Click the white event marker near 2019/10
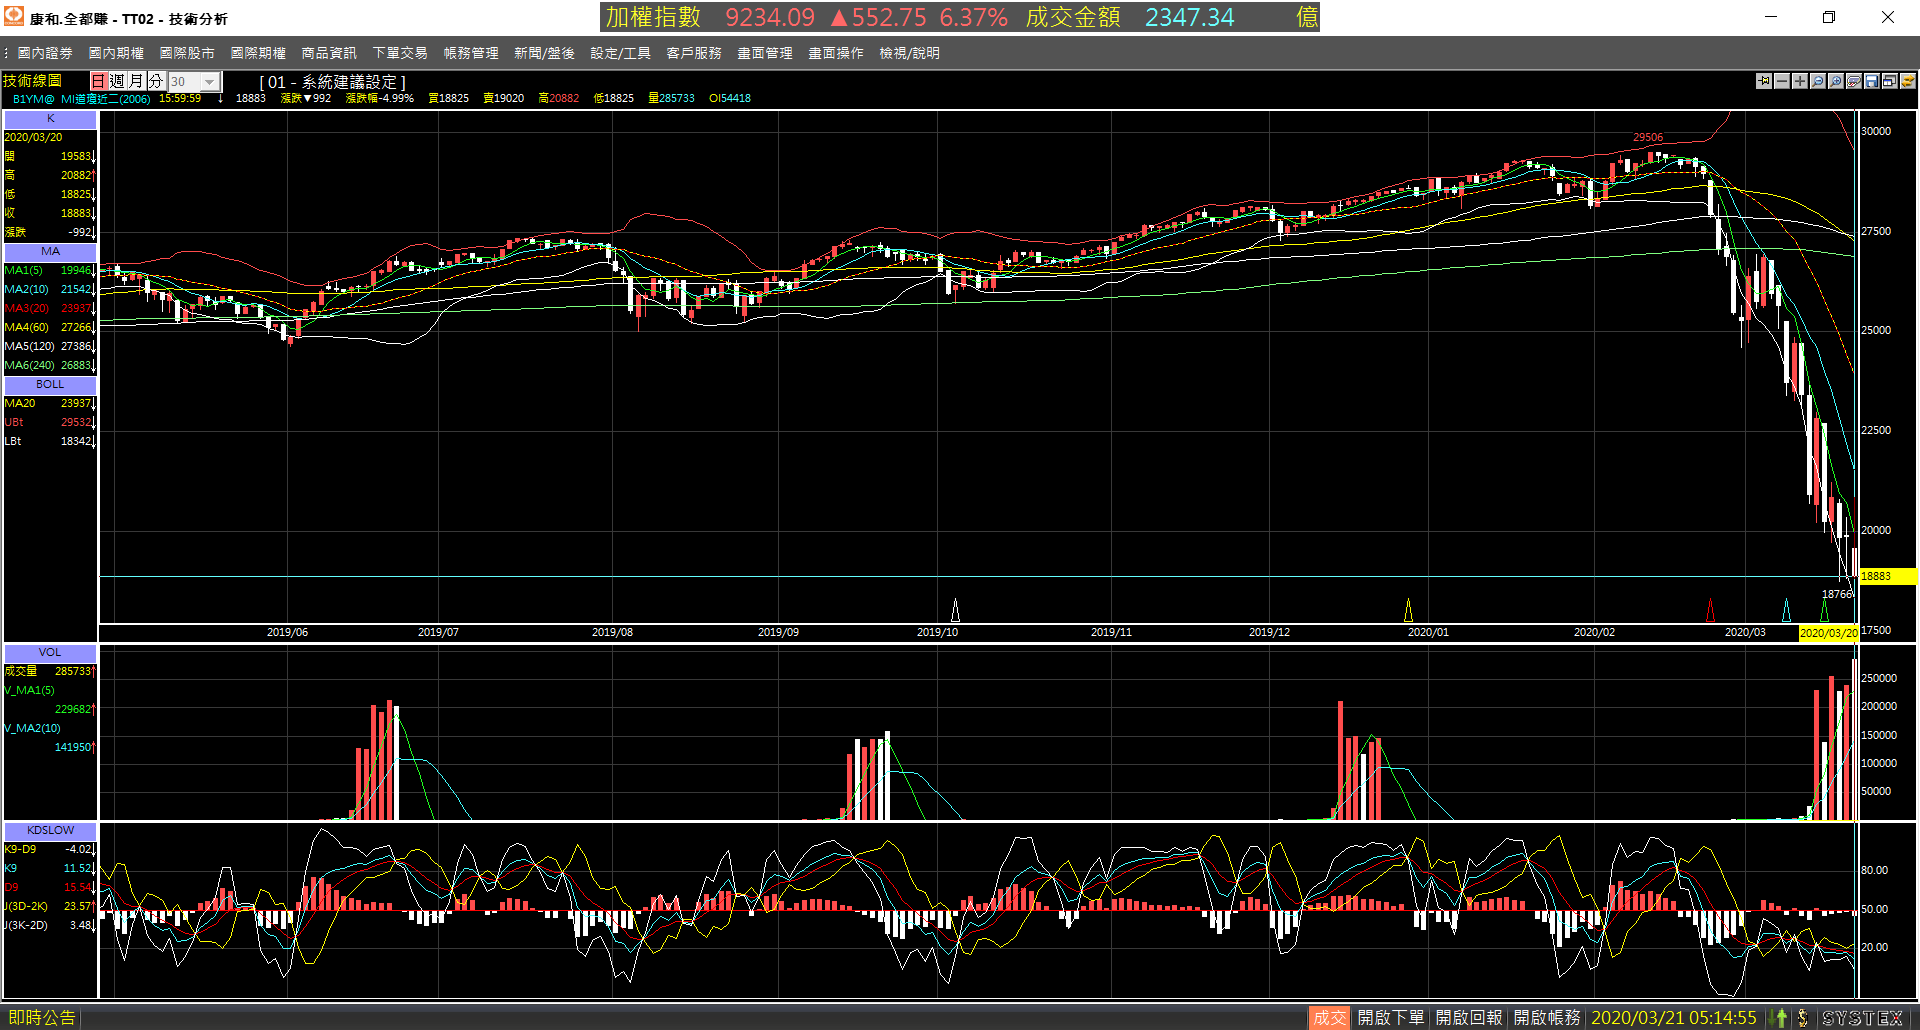This screenshot has height=1030, width=1920. [955, 610]
